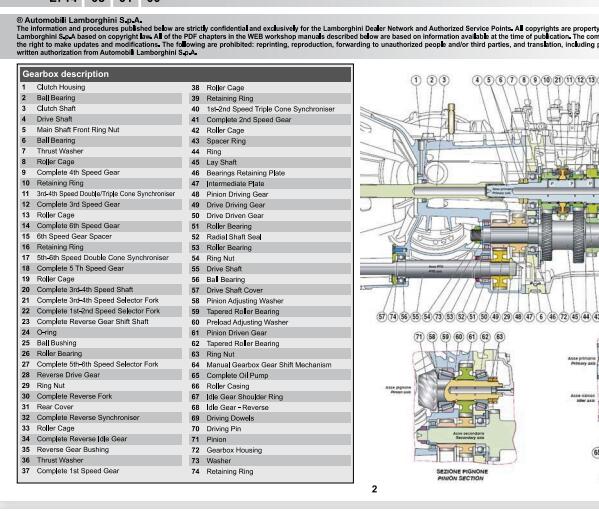Select "Complete 5 Th Speed Gear" row

101,268
